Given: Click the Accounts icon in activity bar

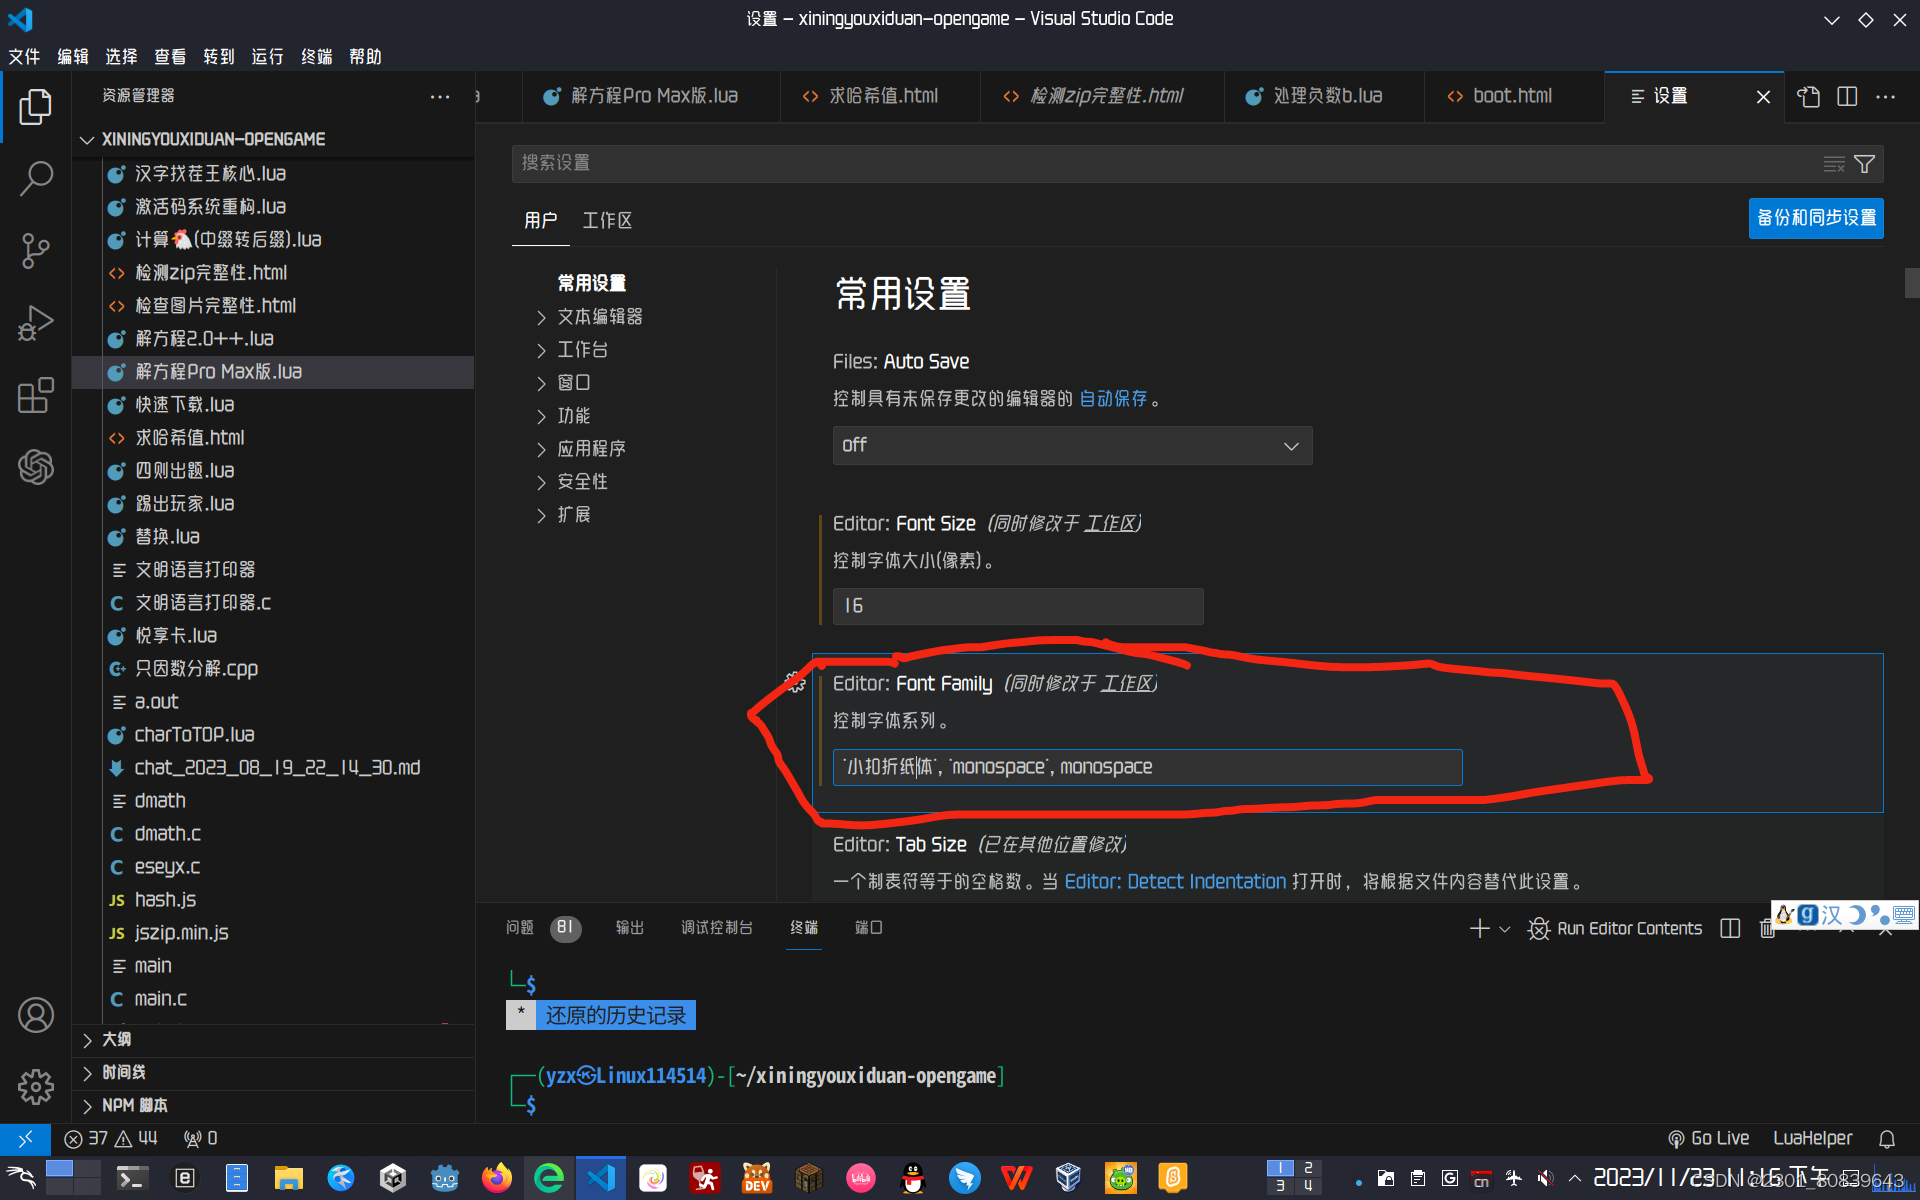Looking at the screenshot, I should (x=36, y=1015).
